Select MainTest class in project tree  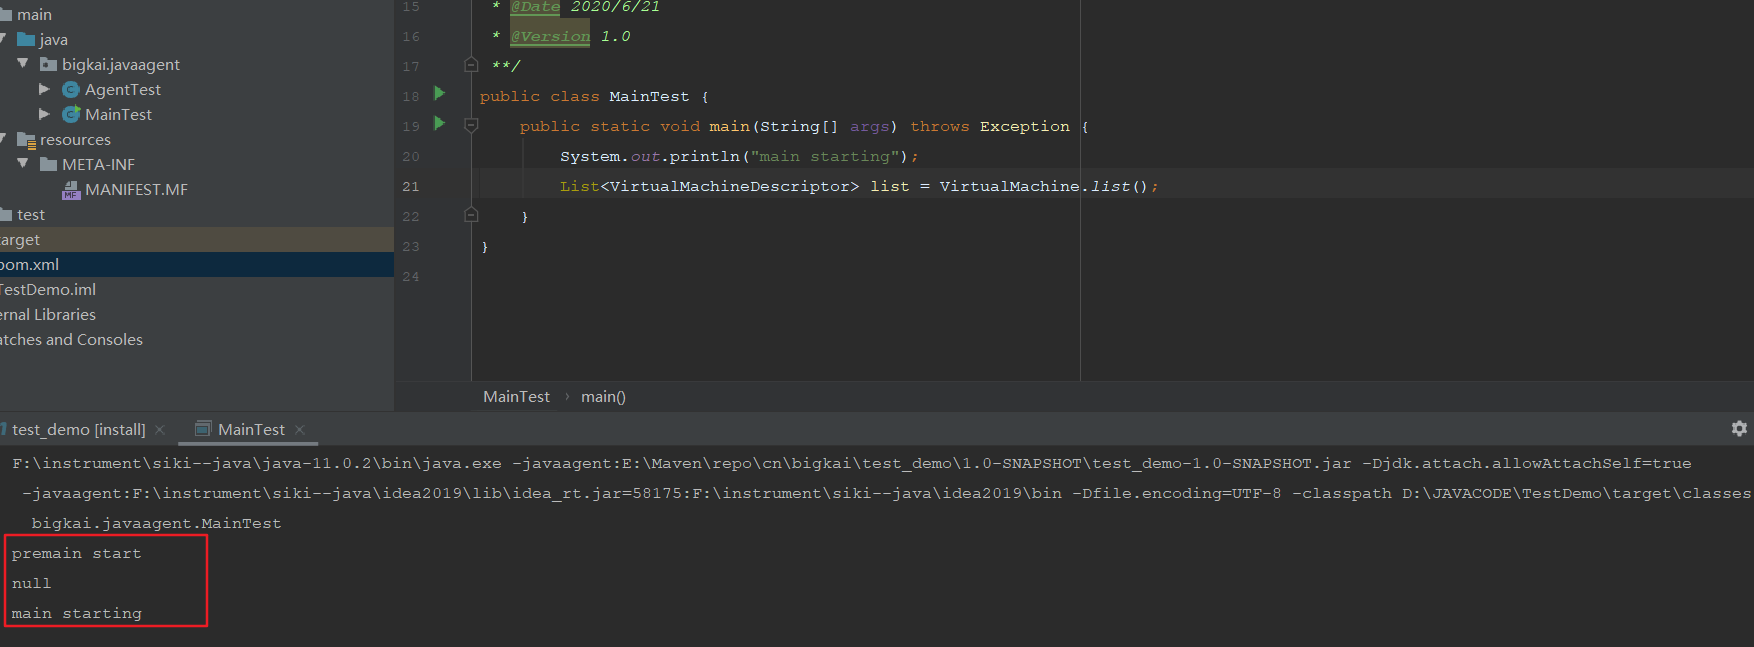click(118, 115)
